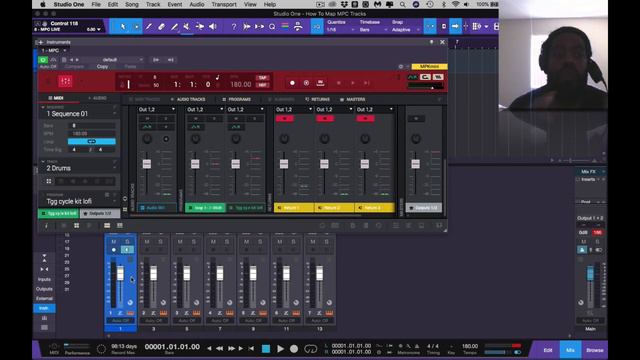This screenshot has width=640, height=360.
Task: Click the MPC overdub circle button
Action: click(x=307, y=83)
